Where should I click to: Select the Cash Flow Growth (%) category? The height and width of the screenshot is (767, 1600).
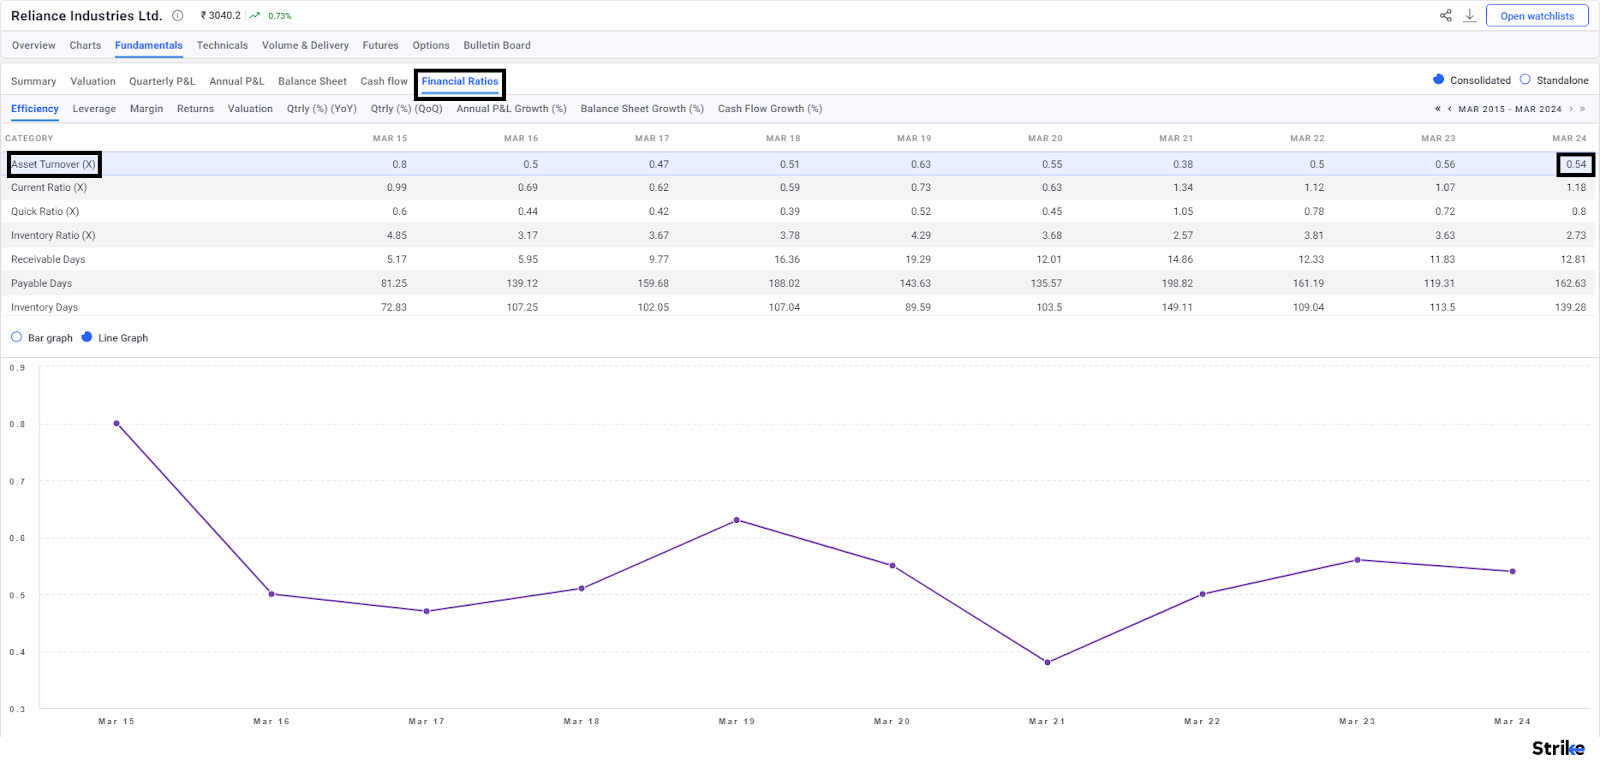(770, 109)
